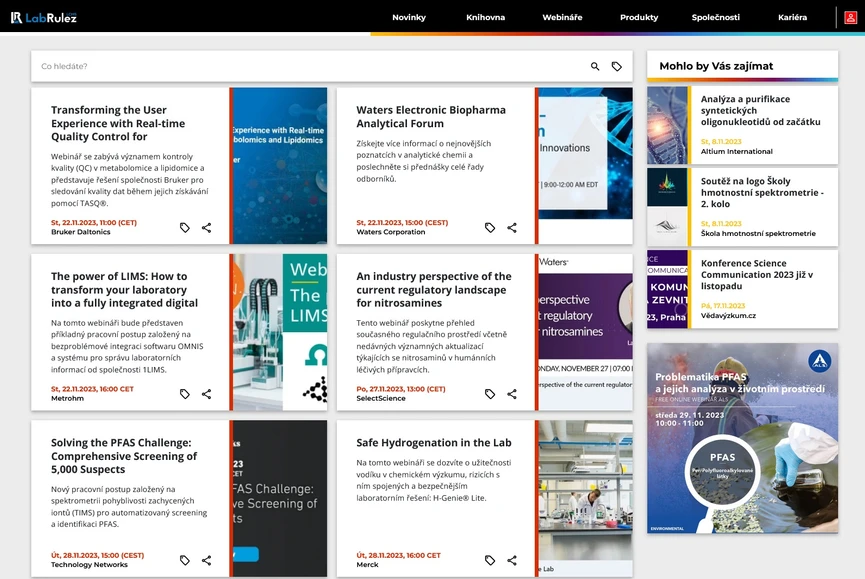
Task: Share the Technology Networks PFAS webinar
Action: pos(206,560)
